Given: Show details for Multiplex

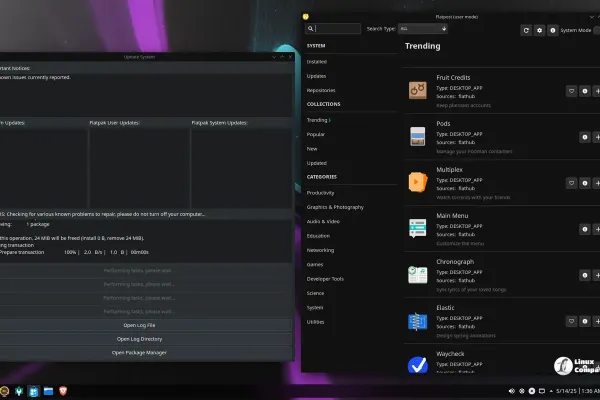Looking at the screenshot, I should 585,183.
